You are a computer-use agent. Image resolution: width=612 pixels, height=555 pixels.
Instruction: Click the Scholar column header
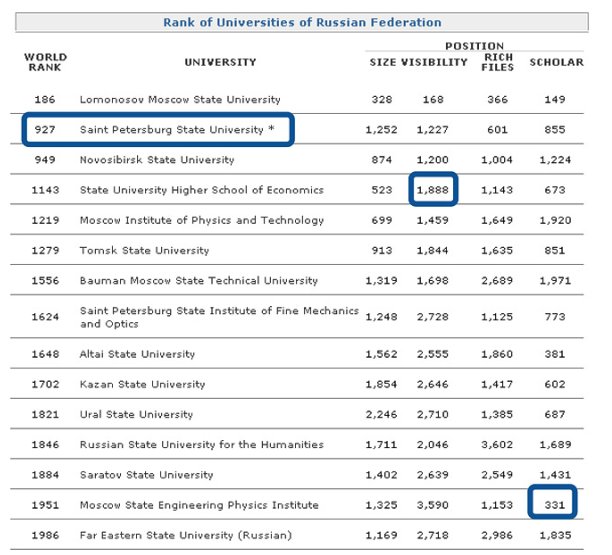(x=556, y=62)
